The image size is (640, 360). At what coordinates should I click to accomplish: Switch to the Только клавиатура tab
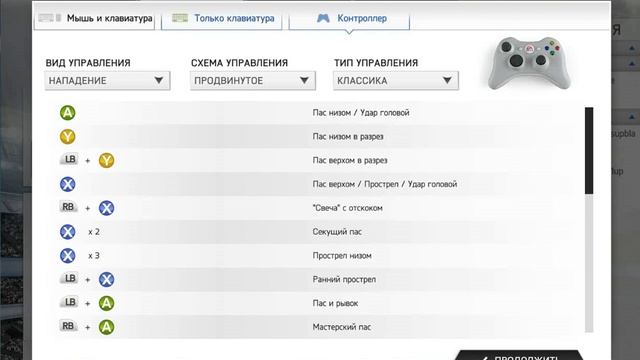[222, 19]
